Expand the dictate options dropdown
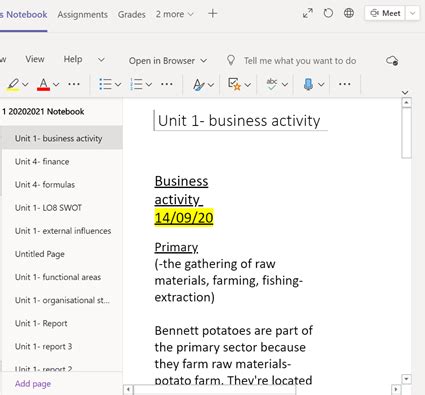This screenshot has height=395, width=425. click(x=321, y=85)
